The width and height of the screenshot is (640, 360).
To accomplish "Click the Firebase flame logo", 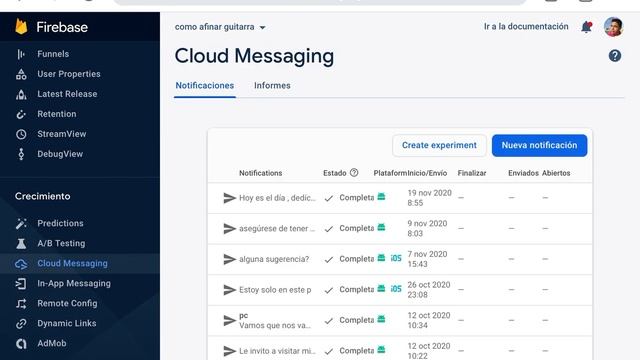I will click(x=21, y=27).
